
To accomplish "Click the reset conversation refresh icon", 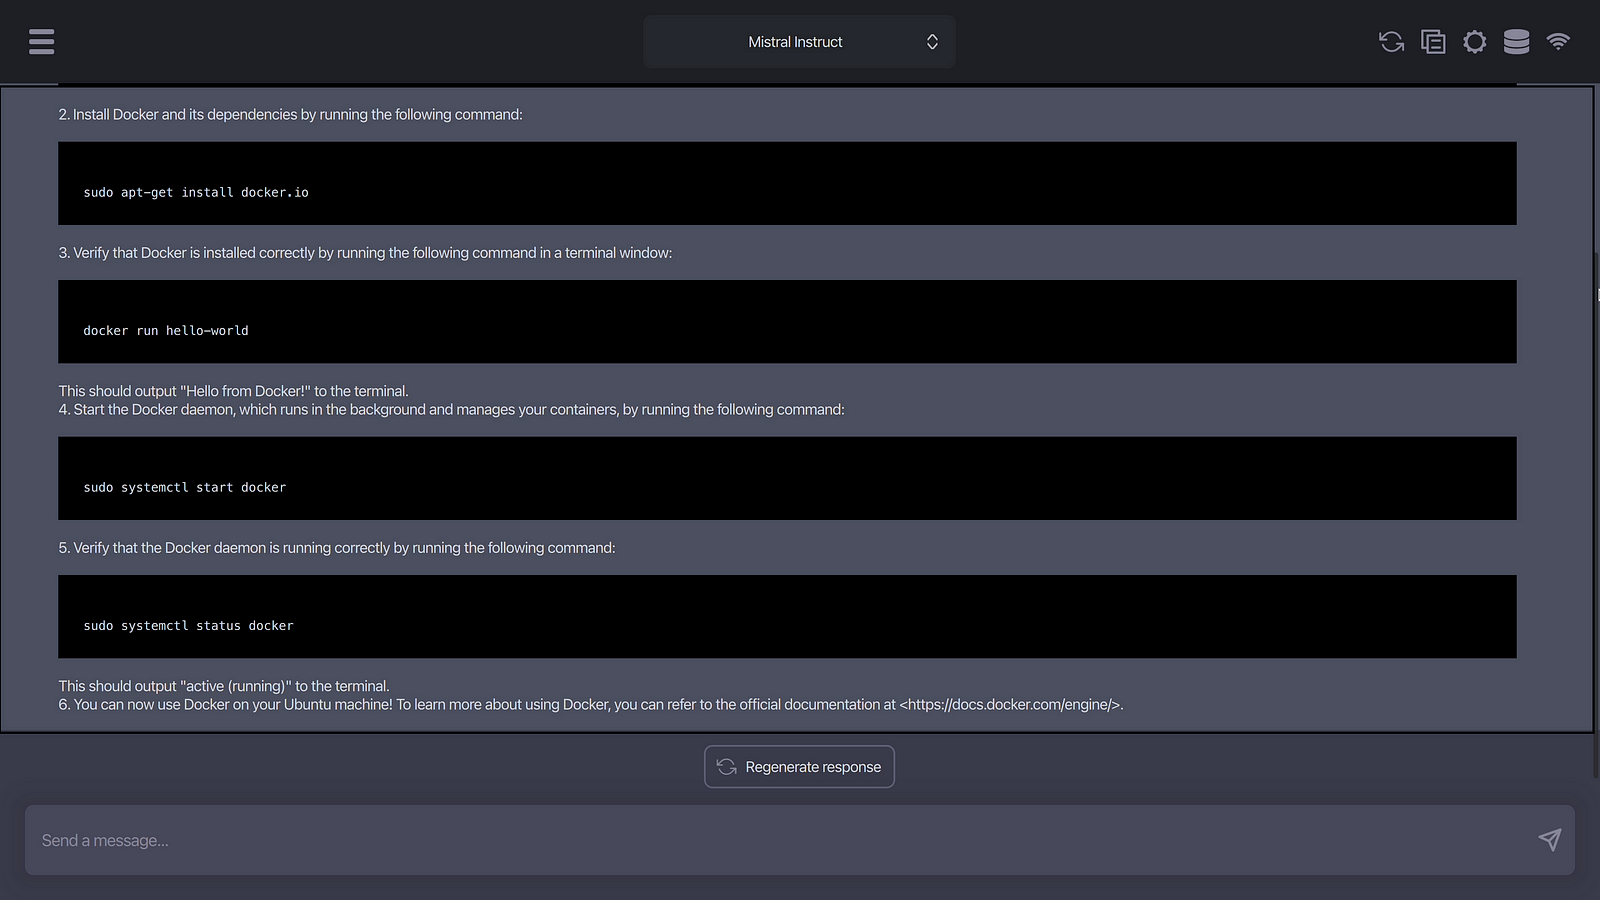I will (x=1391, y=41).
